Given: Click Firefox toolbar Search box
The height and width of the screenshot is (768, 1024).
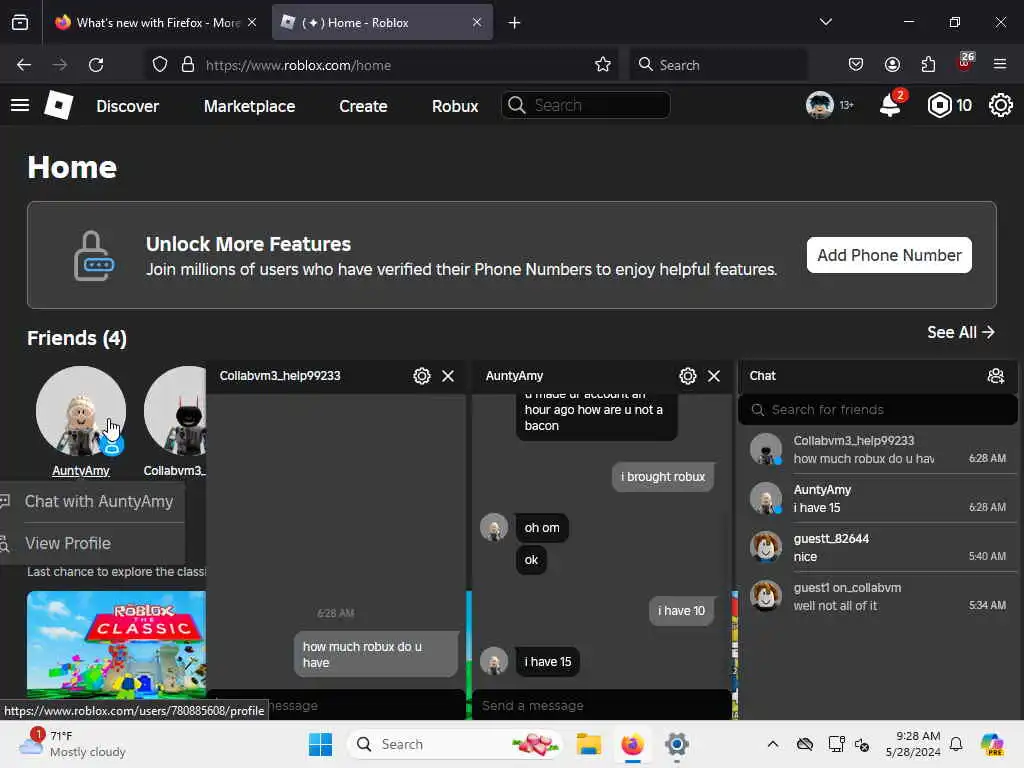Looking at the screenshot, I should pyautogui.click(x=718, y=65).
